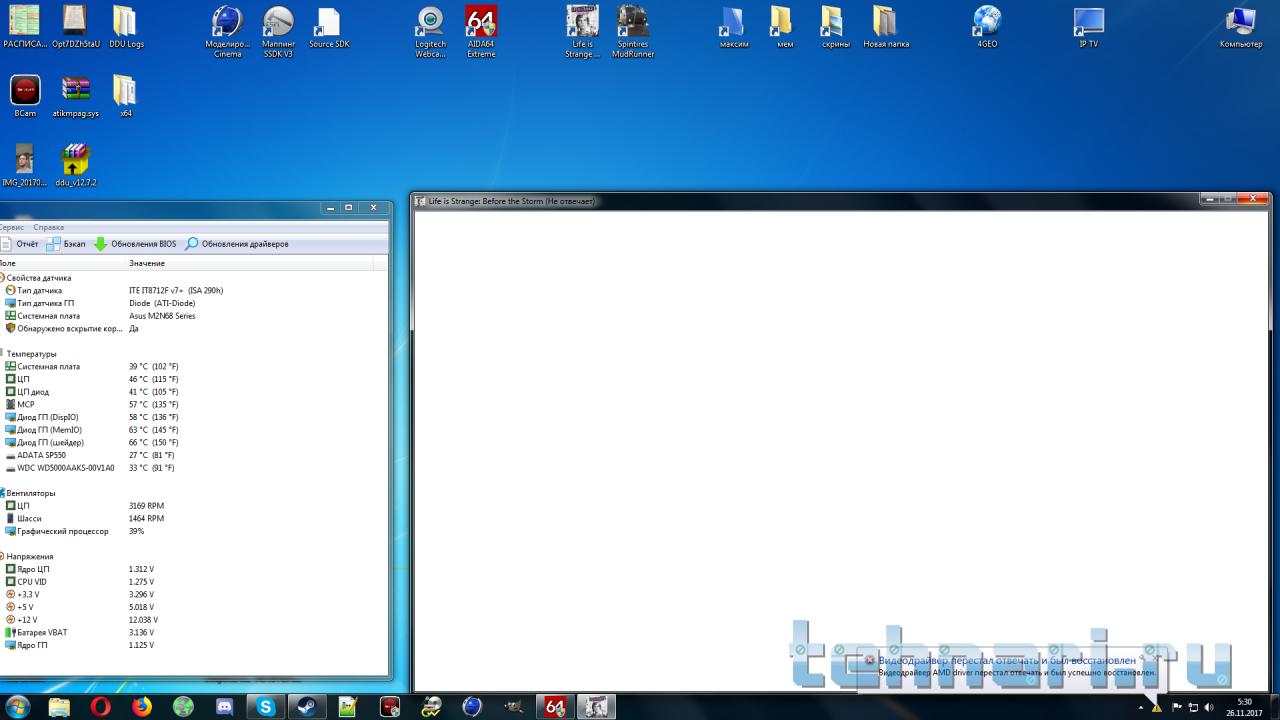The width and height of the screenshot is (1280, 720).
Task: Open the Новая папка folder
Action: click(886, 28)
